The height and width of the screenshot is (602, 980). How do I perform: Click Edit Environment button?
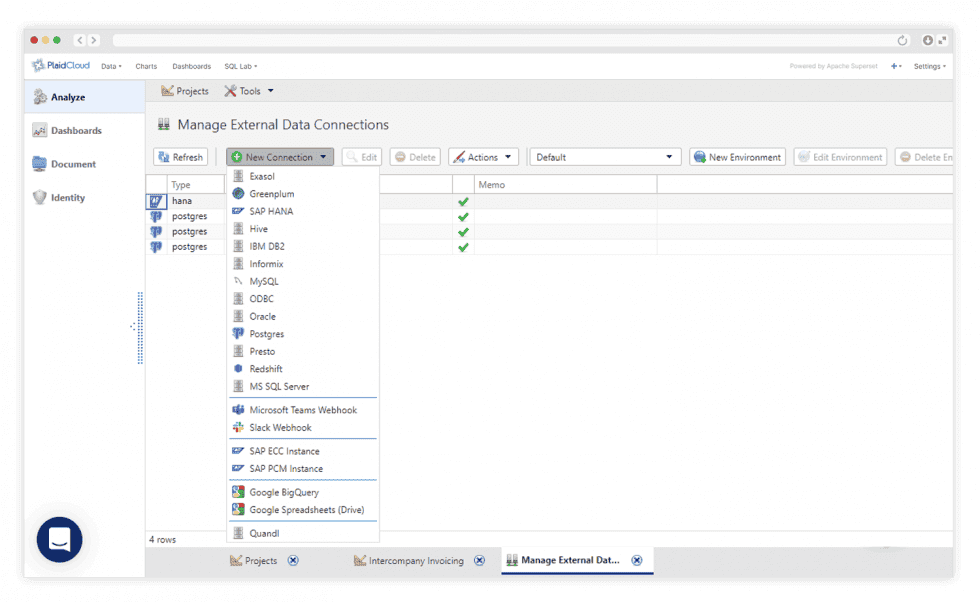tap(841, 157)
